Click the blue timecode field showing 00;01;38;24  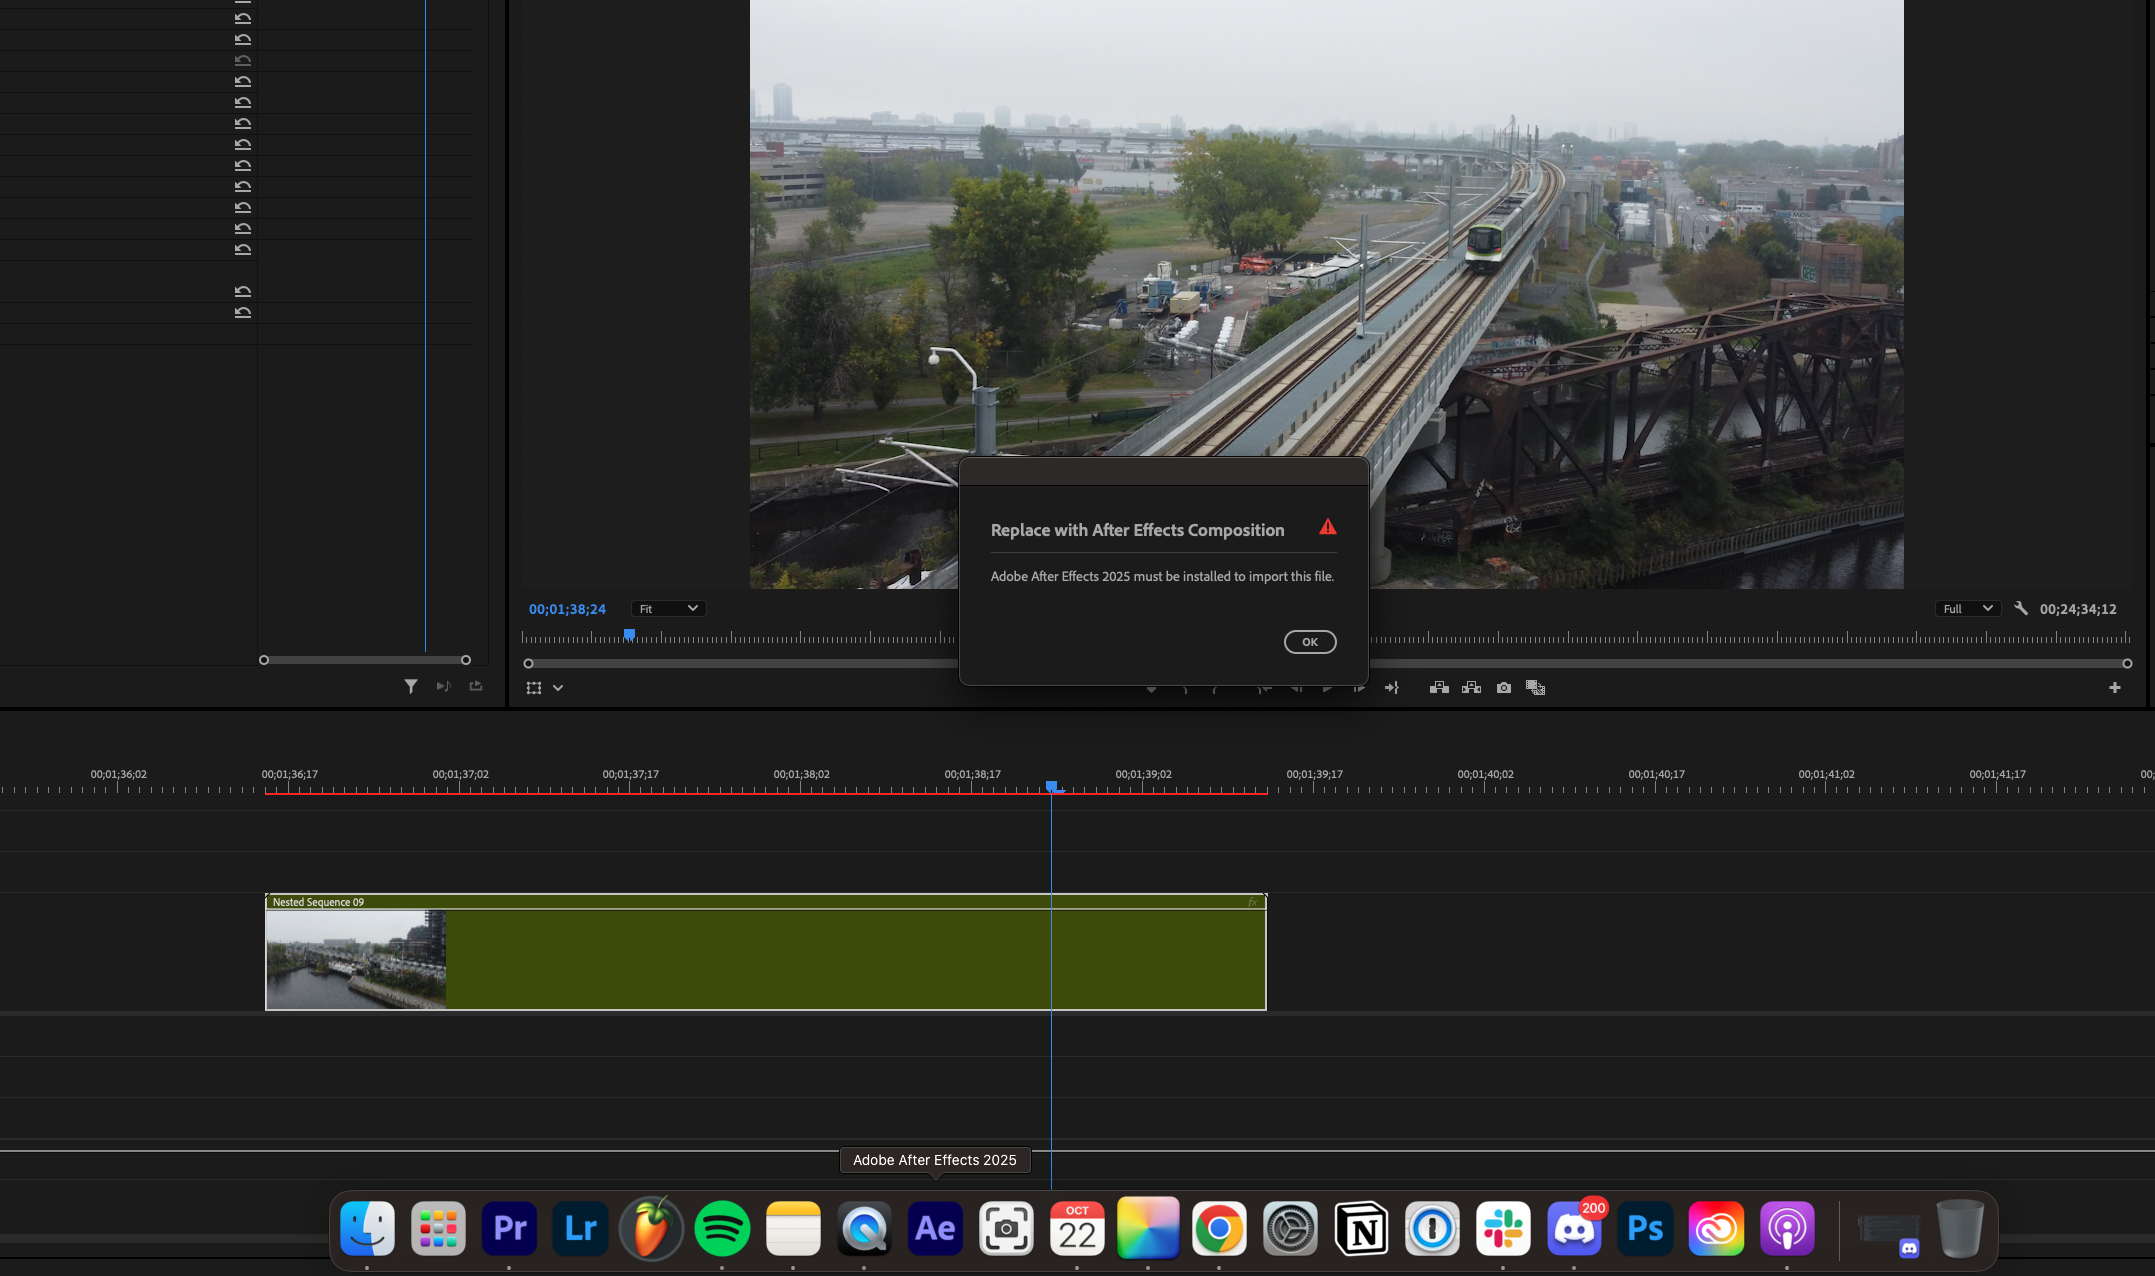point(566,608)
